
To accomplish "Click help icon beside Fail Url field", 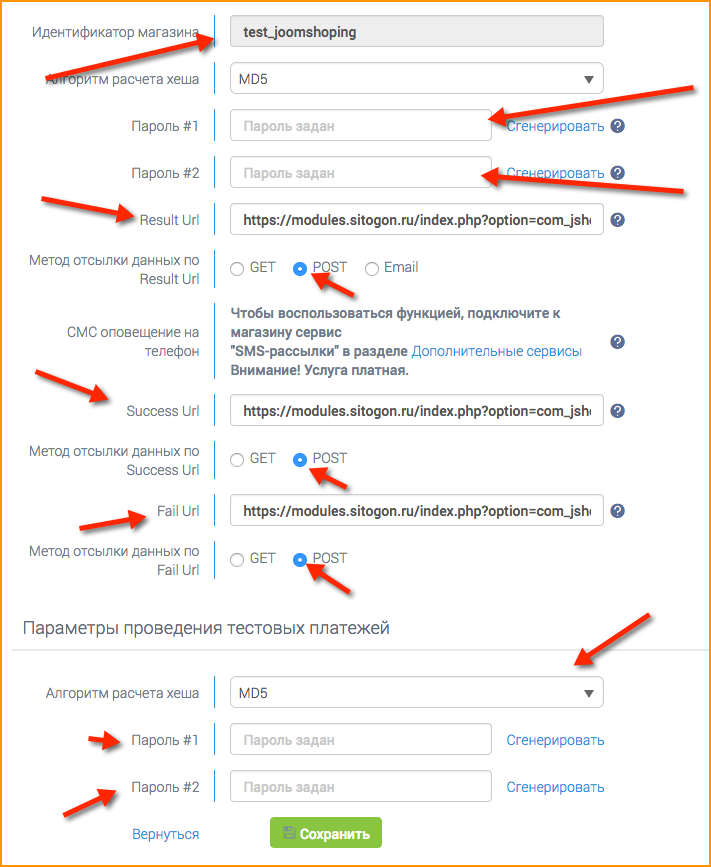I will 618,511.
